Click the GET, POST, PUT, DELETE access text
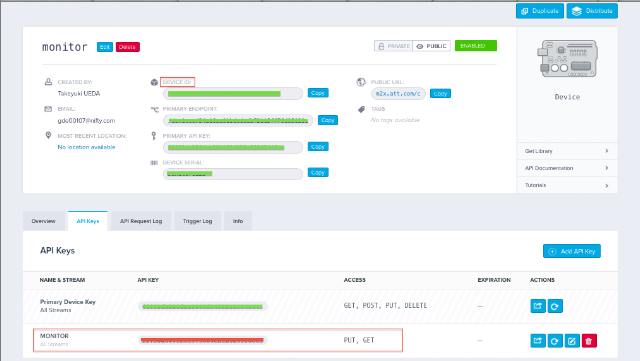This screenshot has height=361, width=640. pyautogui.click(x=385, y=305)
